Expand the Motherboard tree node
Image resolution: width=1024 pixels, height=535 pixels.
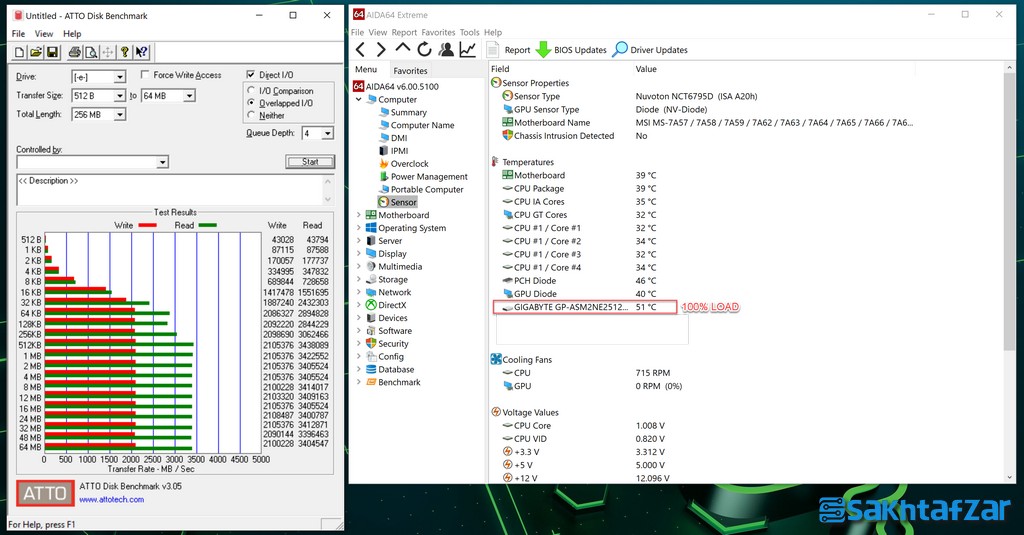[x=359, y=215]
